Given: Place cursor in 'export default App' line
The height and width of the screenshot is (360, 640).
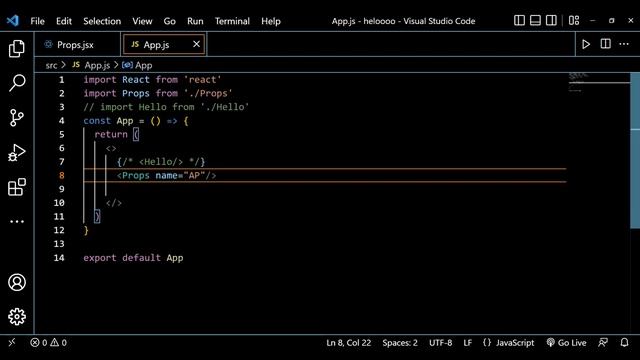Looking at the screenshot, I should (133, 258).
